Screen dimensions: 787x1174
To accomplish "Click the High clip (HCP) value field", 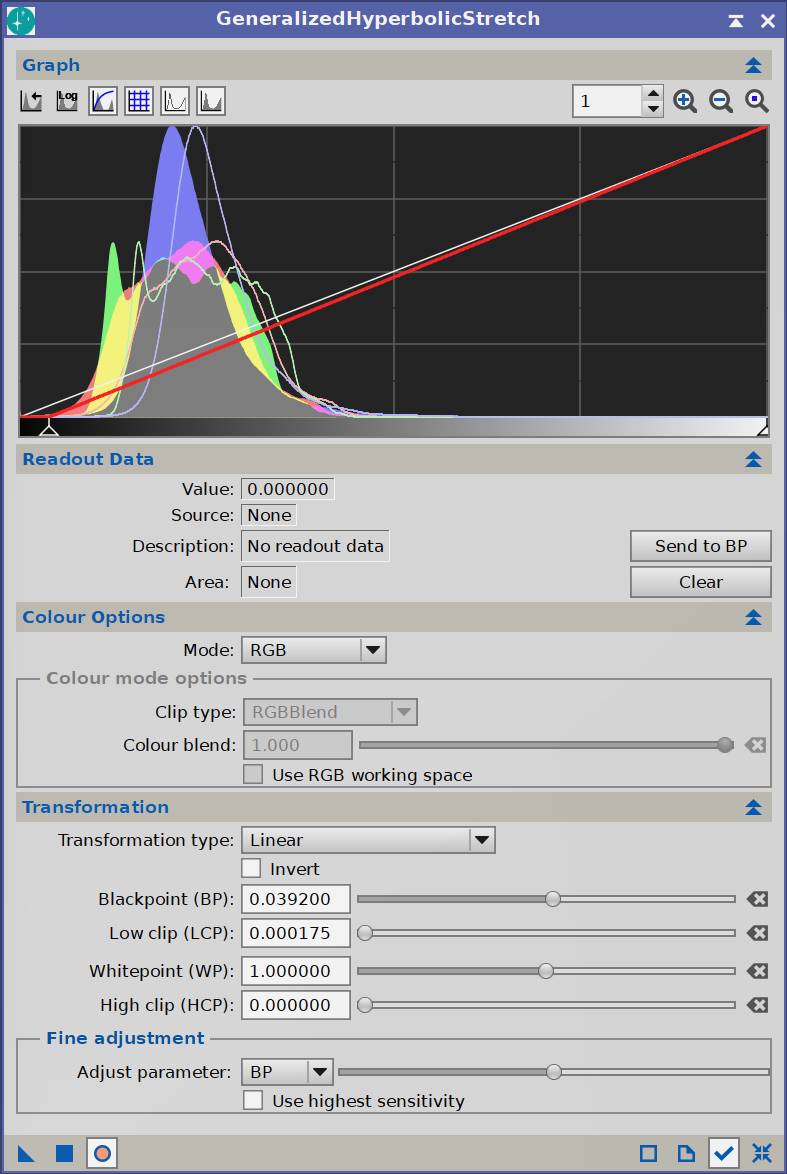I will coord(296,1005).
